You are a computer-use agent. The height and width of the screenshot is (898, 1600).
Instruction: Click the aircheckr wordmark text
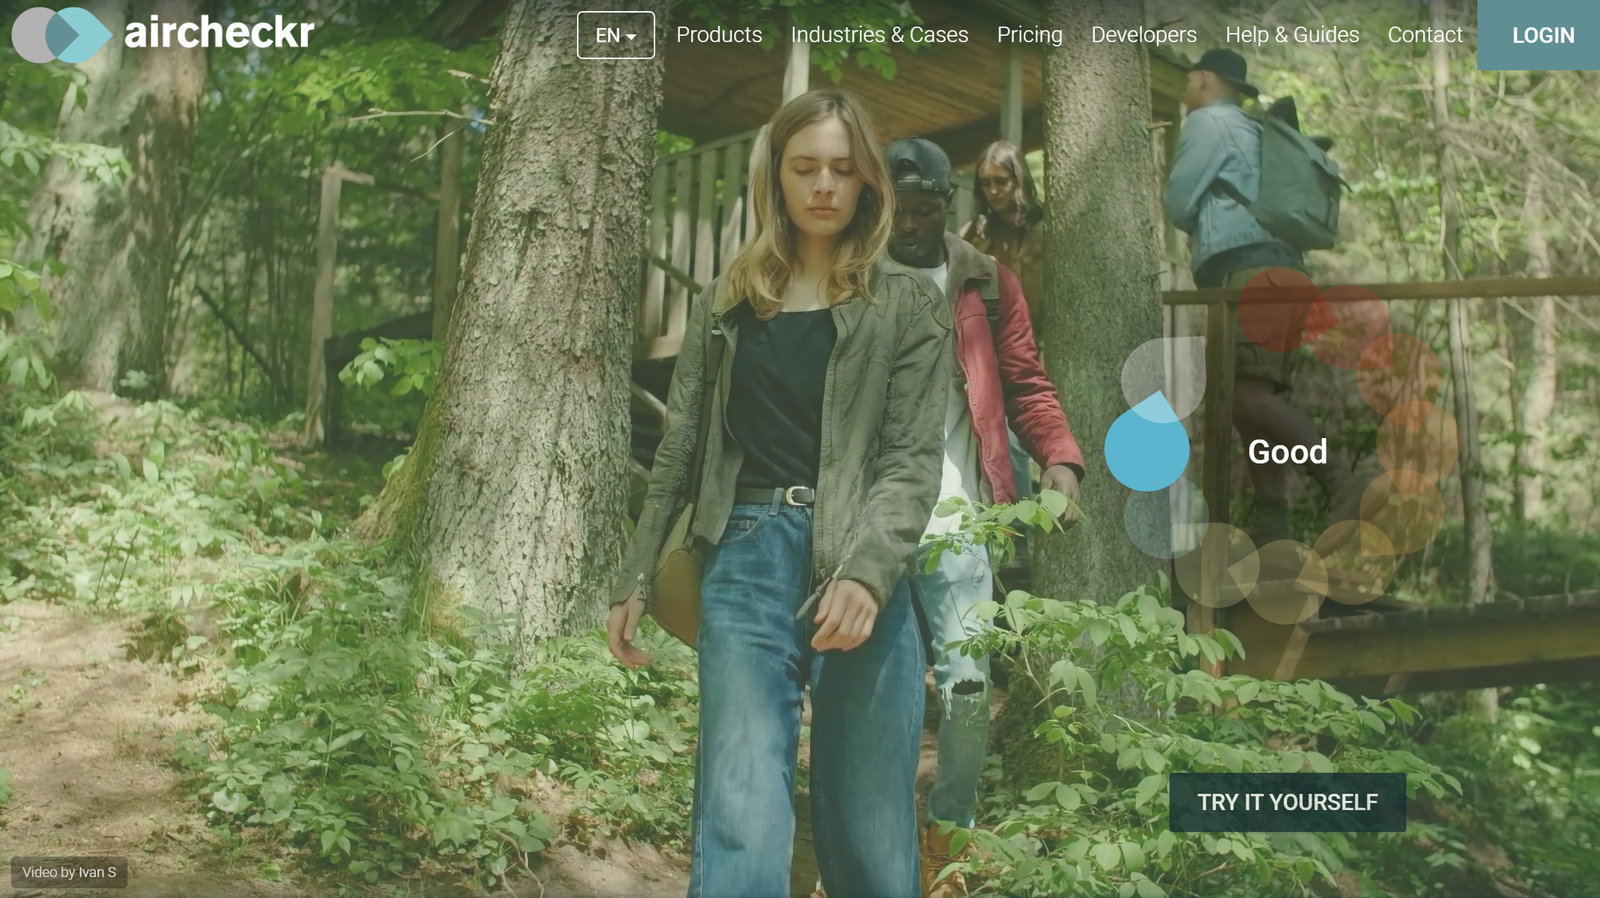tap(219, 32)
